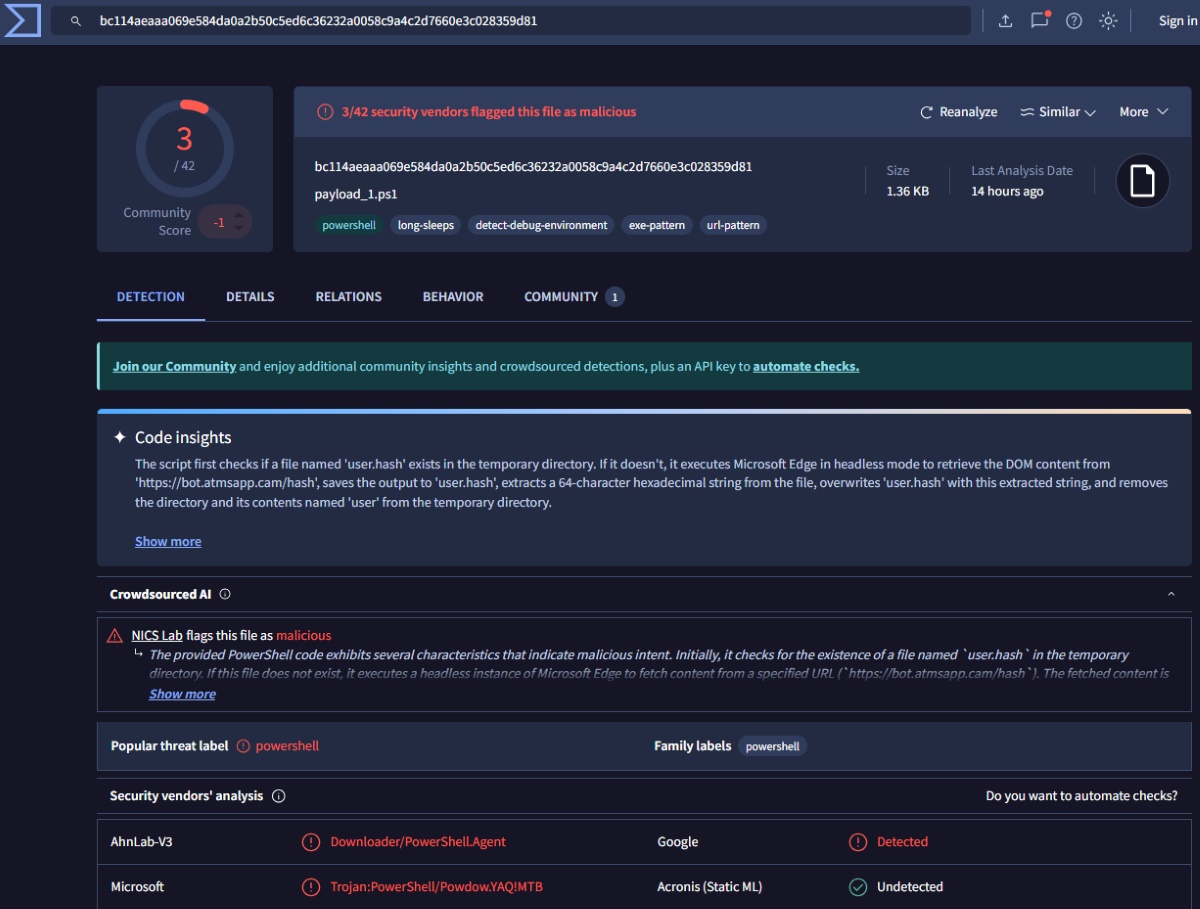Click the magnifier search icon
This screenshot has width=1200, height=909.
(76, 21)
